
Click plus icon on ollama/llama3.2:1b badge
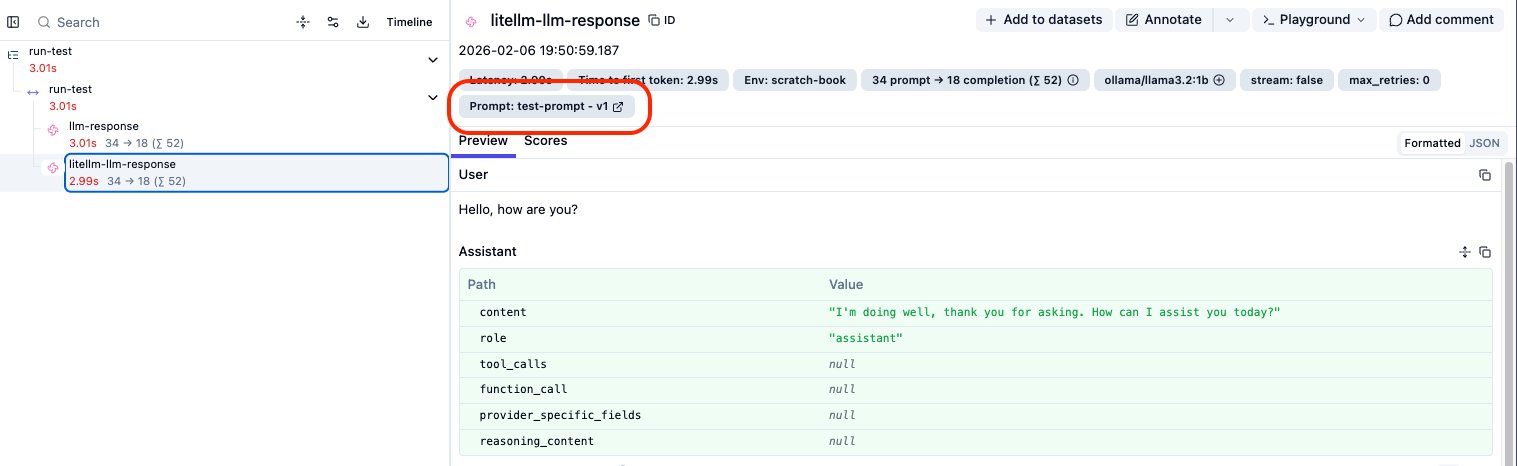point(1219,80)
